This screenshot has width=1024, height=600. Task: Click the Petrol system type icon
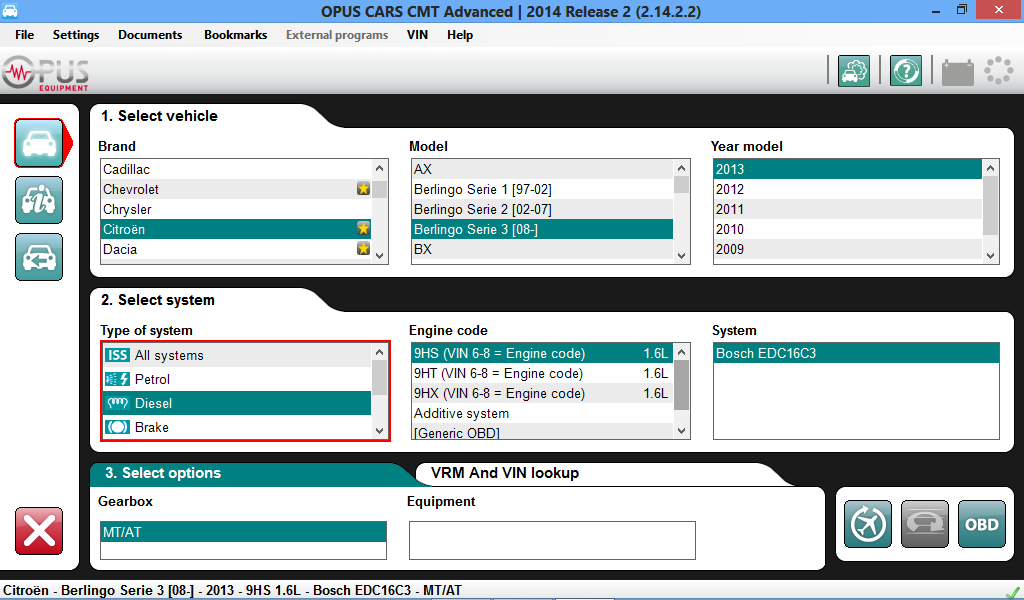point(118,379)
